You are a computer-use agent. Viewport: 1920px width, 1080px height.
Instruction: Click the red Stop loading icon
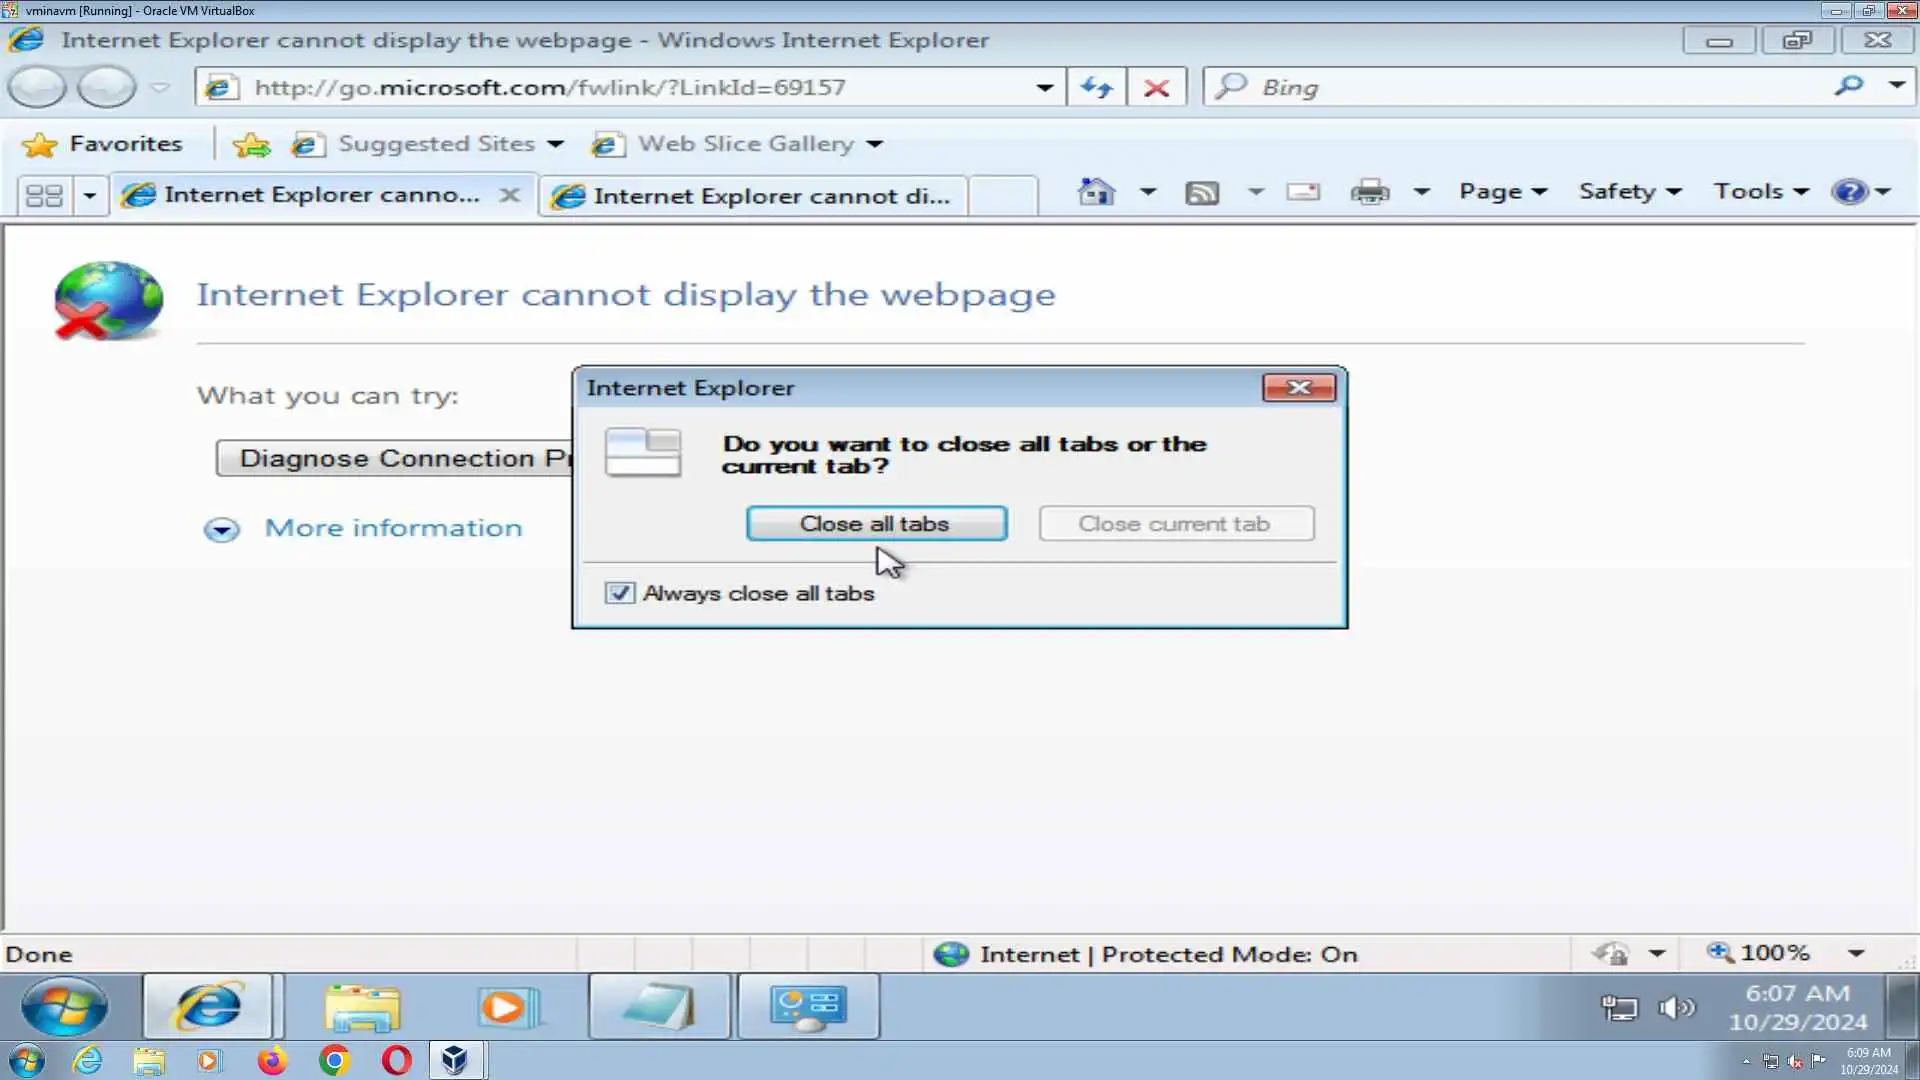1157,88
